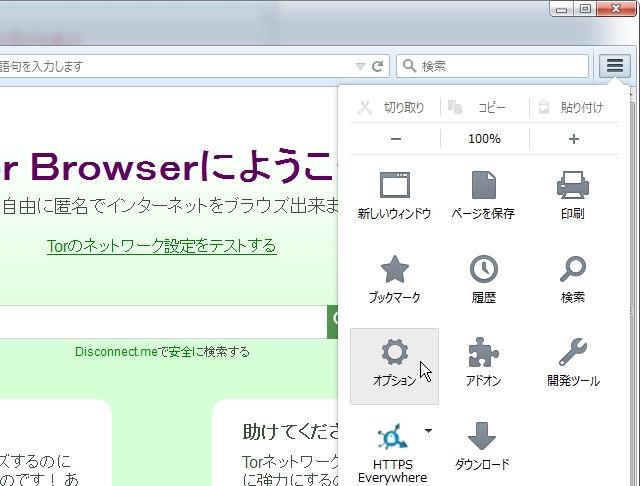Open the hamburger menu button
This screenshot has width=640, height=486.
point(615,66)
